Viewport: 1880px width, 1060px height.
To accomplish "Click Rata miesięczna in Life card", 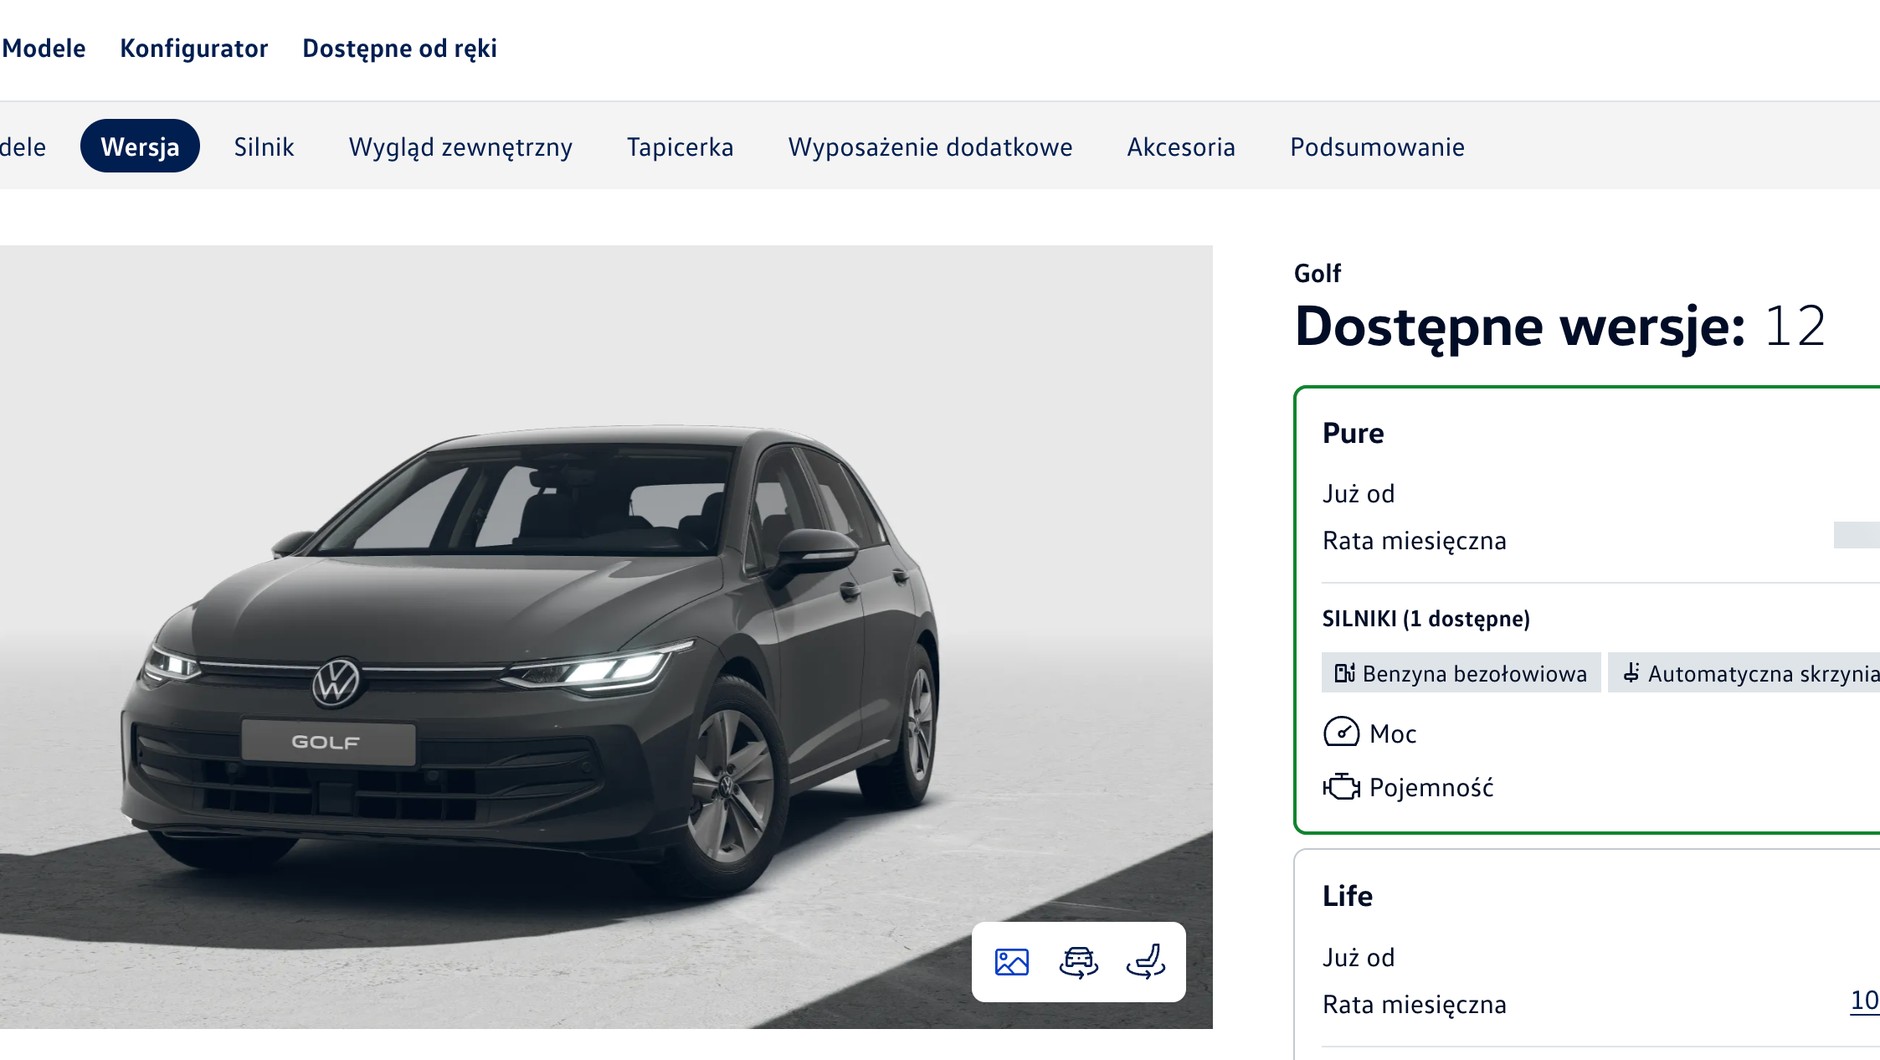I will pos(1414,1005).
